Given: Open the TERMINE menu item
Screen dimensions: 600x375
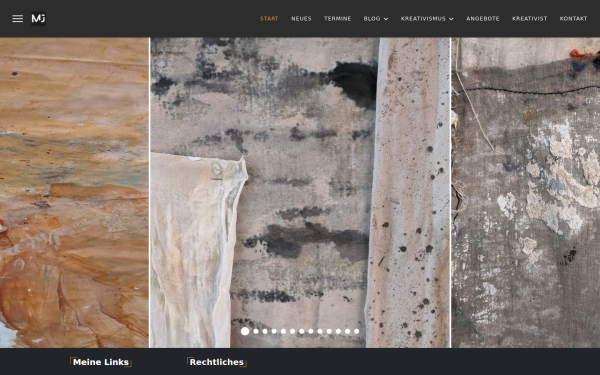Looking at the screenshot, I should (x=338, y=19).
